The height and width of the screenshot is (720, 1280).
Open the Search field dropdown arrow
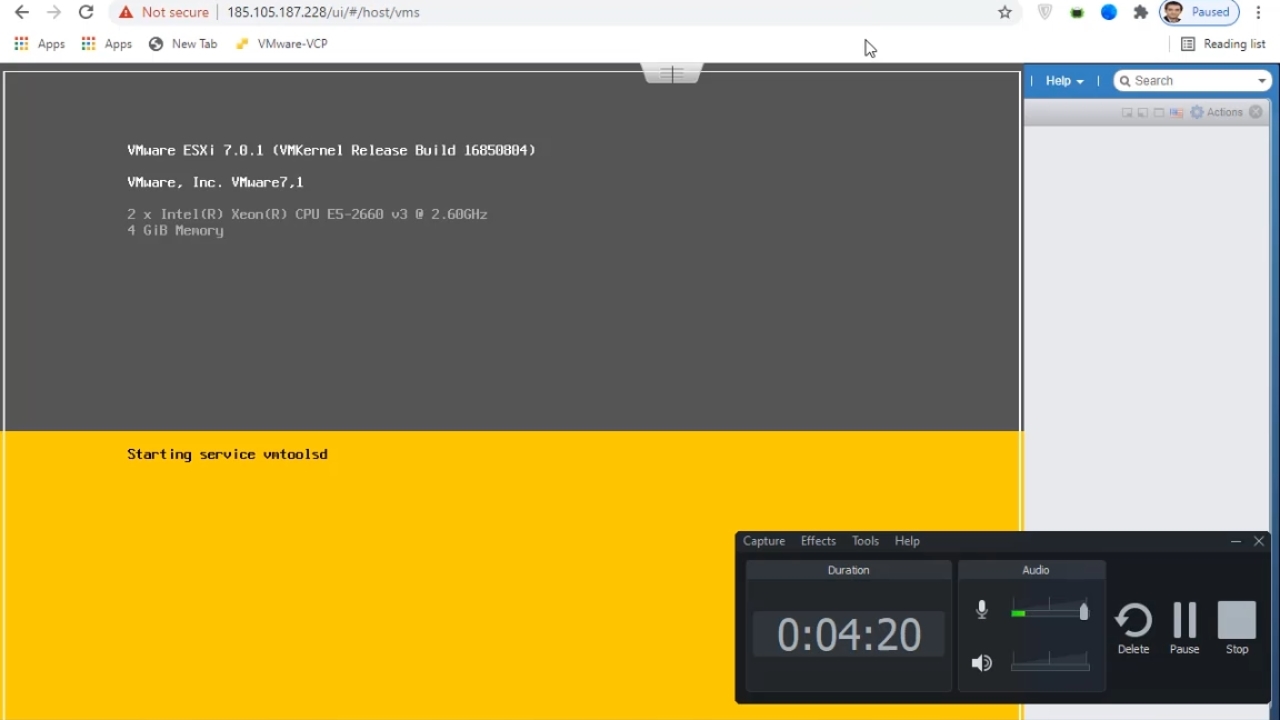[1262, 81]
